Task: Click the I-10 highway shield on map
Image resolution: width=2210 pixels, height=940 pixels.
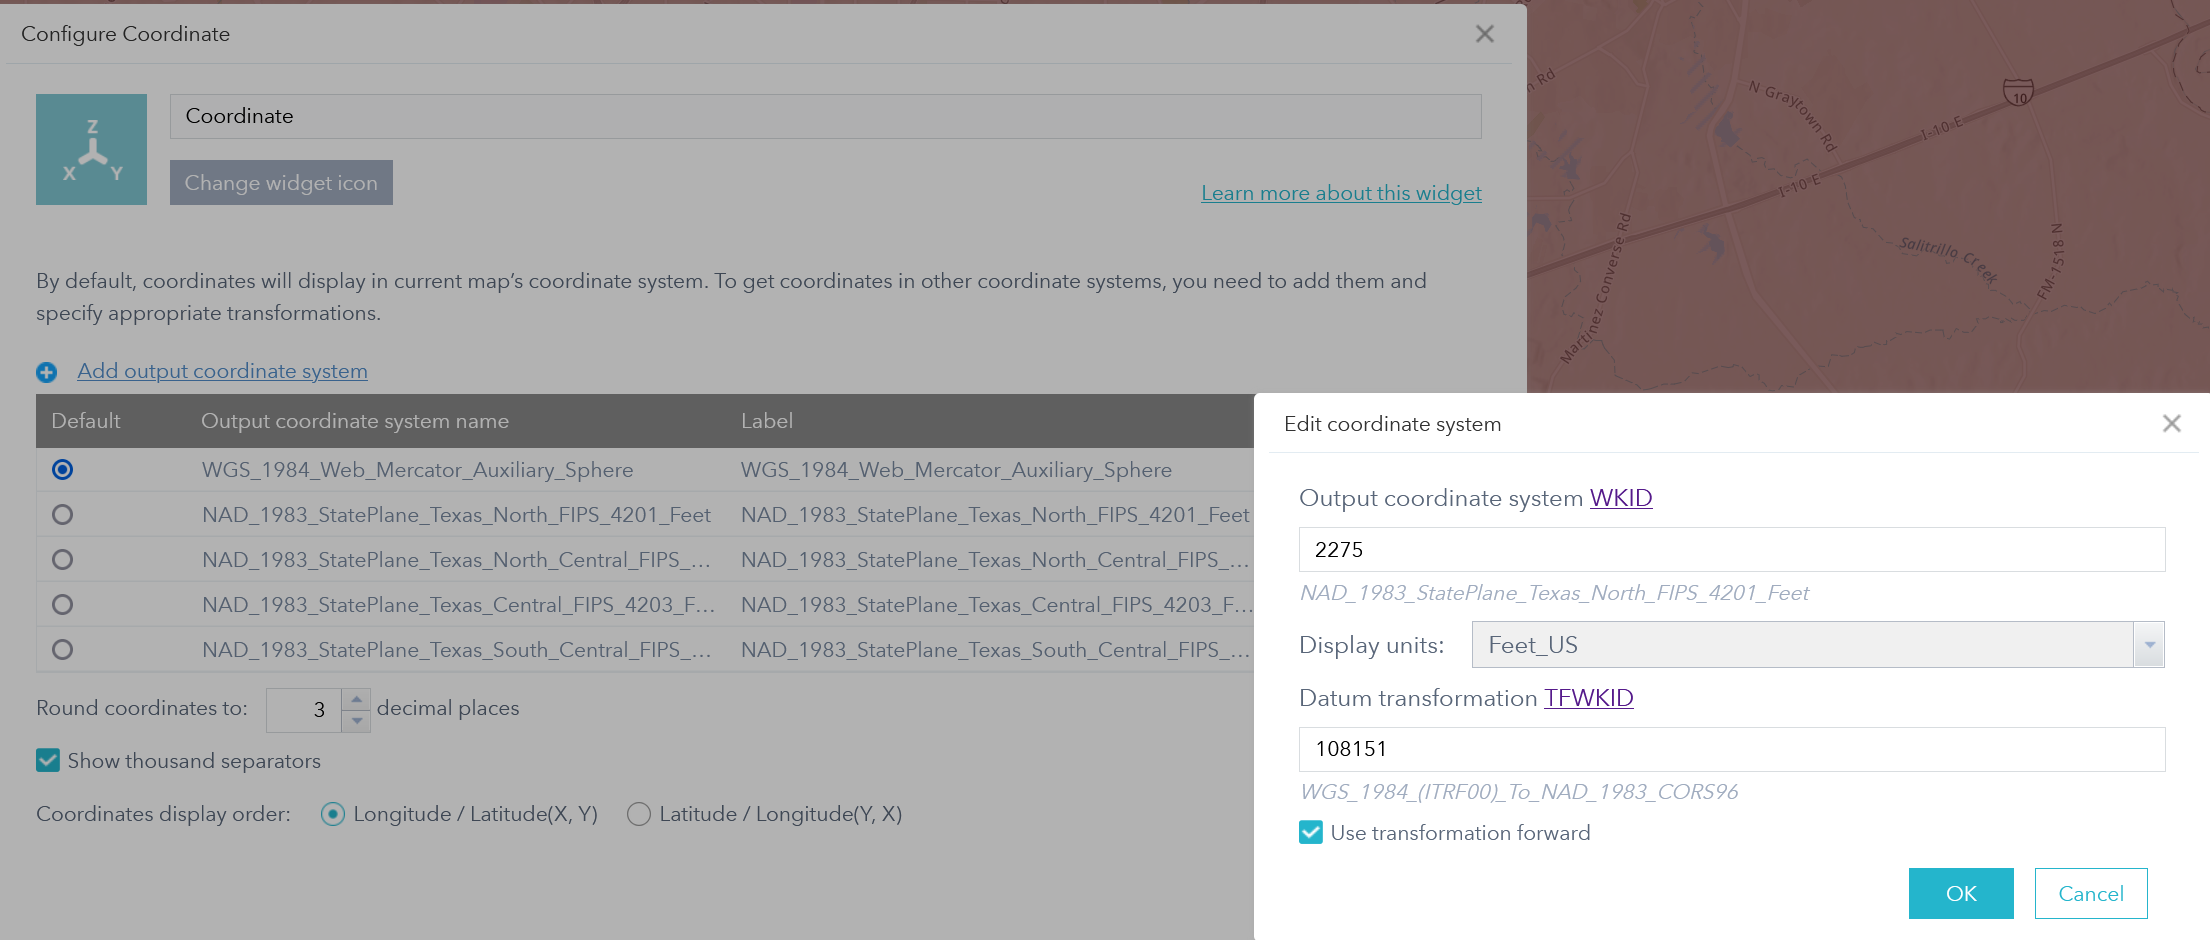Action: click(2018, 94)
